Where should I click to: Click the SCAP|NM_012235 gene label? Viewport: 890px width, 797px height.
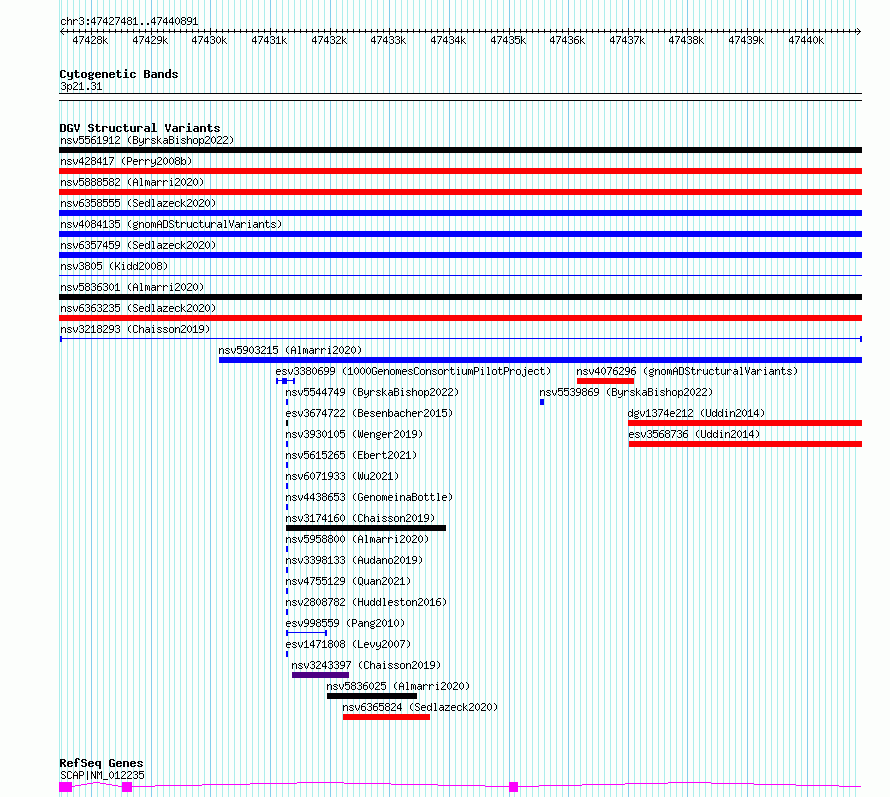point(102,775)
